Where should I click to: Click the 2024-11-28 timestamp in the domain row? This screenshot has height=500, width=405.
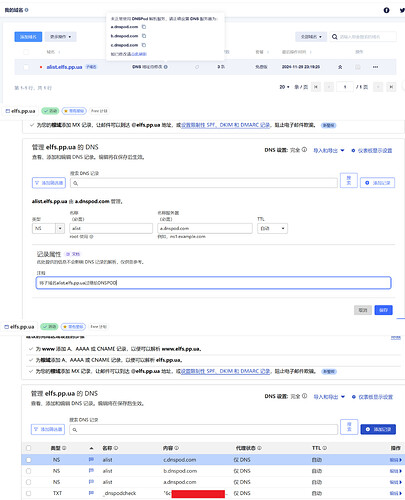tap(301, 67)
